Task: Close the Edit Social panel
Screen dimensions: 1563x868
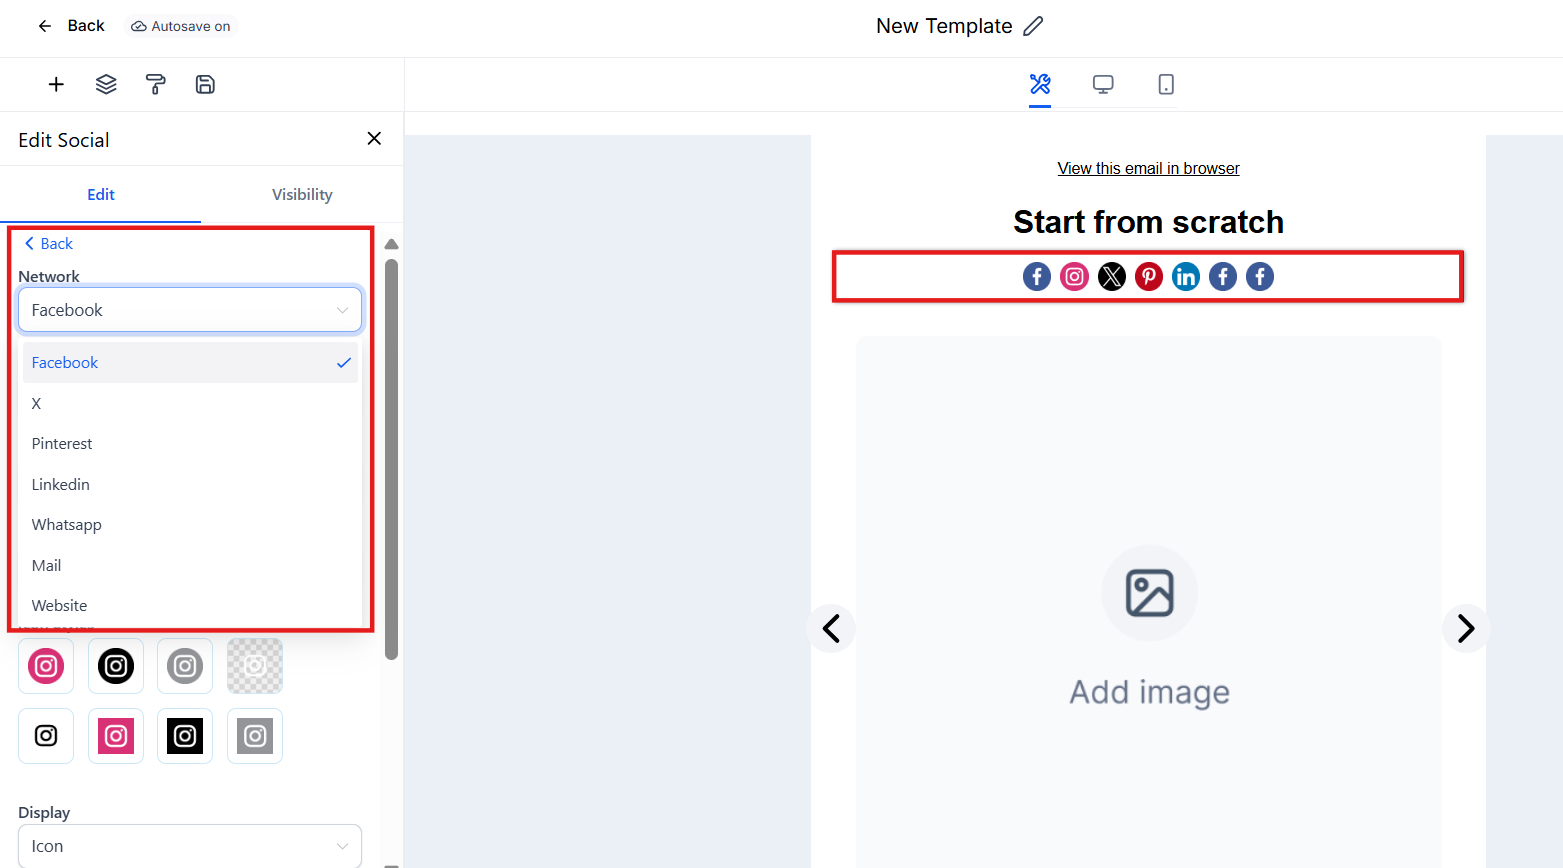Action: click(374, 139)
